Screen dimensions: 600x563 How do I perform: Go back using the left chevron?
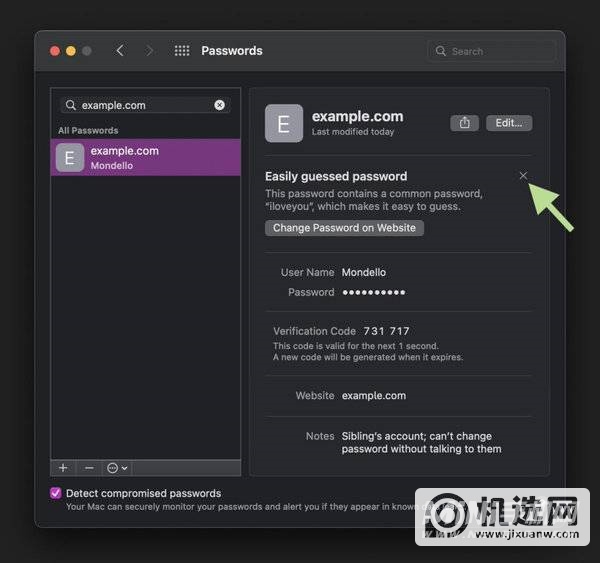tap(120, 51)
